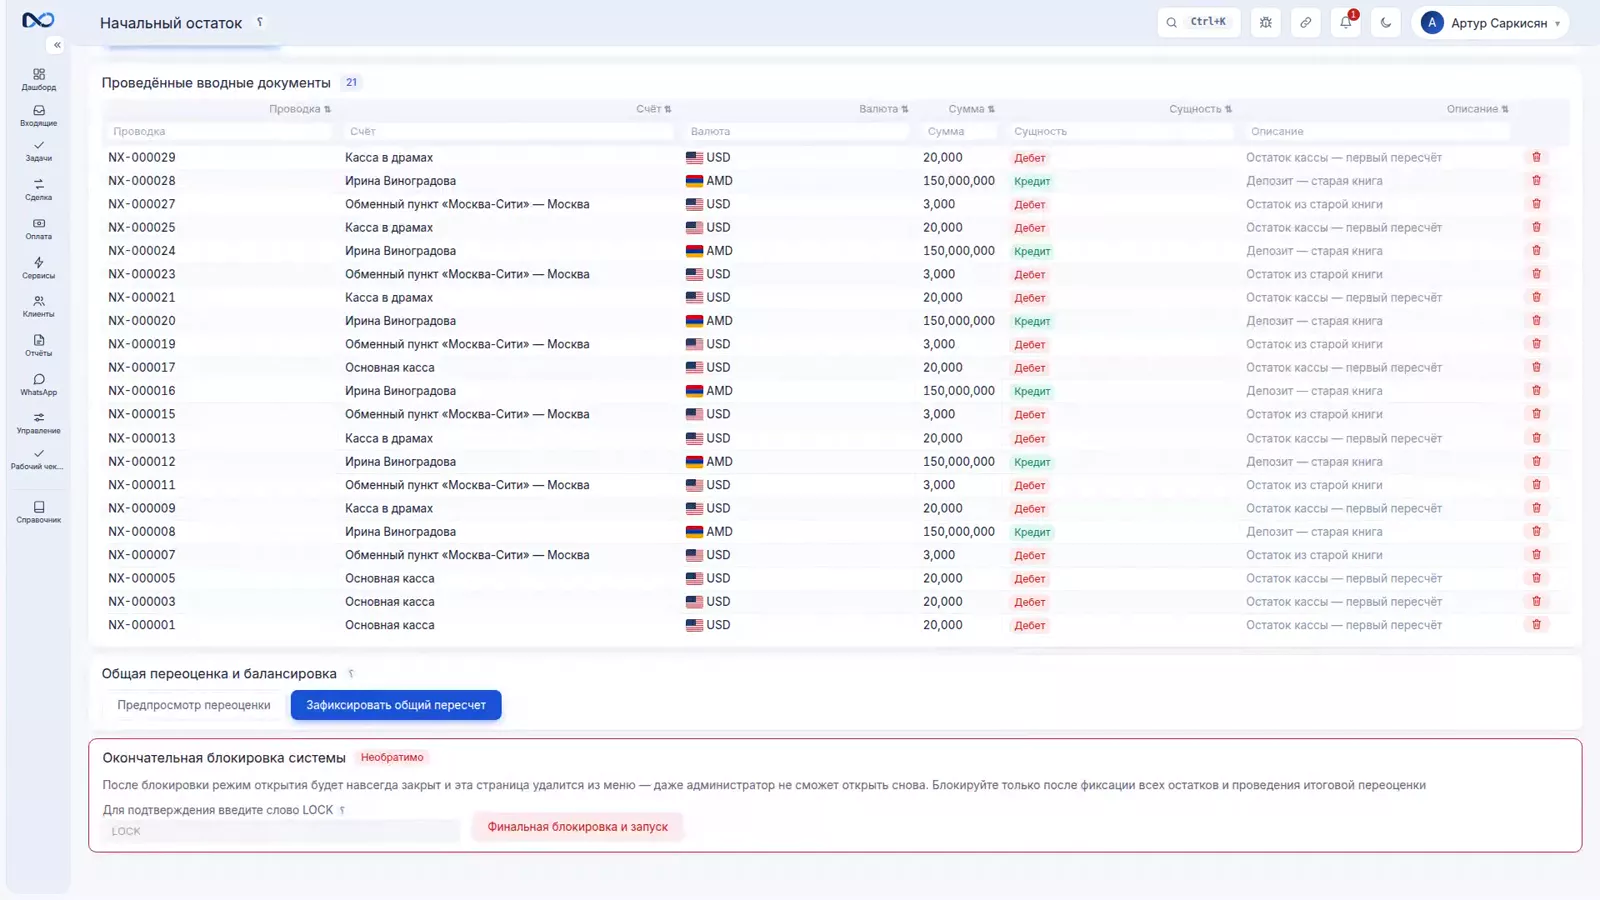Open the Сделка sidebar item

coord(38,190)
